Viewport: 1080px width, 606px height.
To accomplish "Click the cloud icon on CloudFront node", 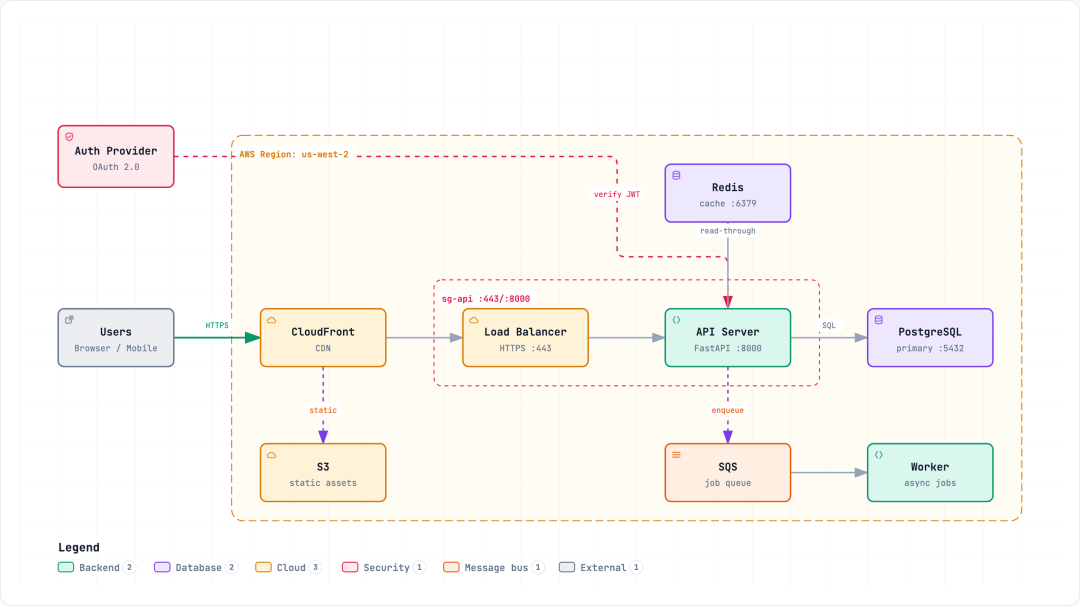I will pos(271,320).
